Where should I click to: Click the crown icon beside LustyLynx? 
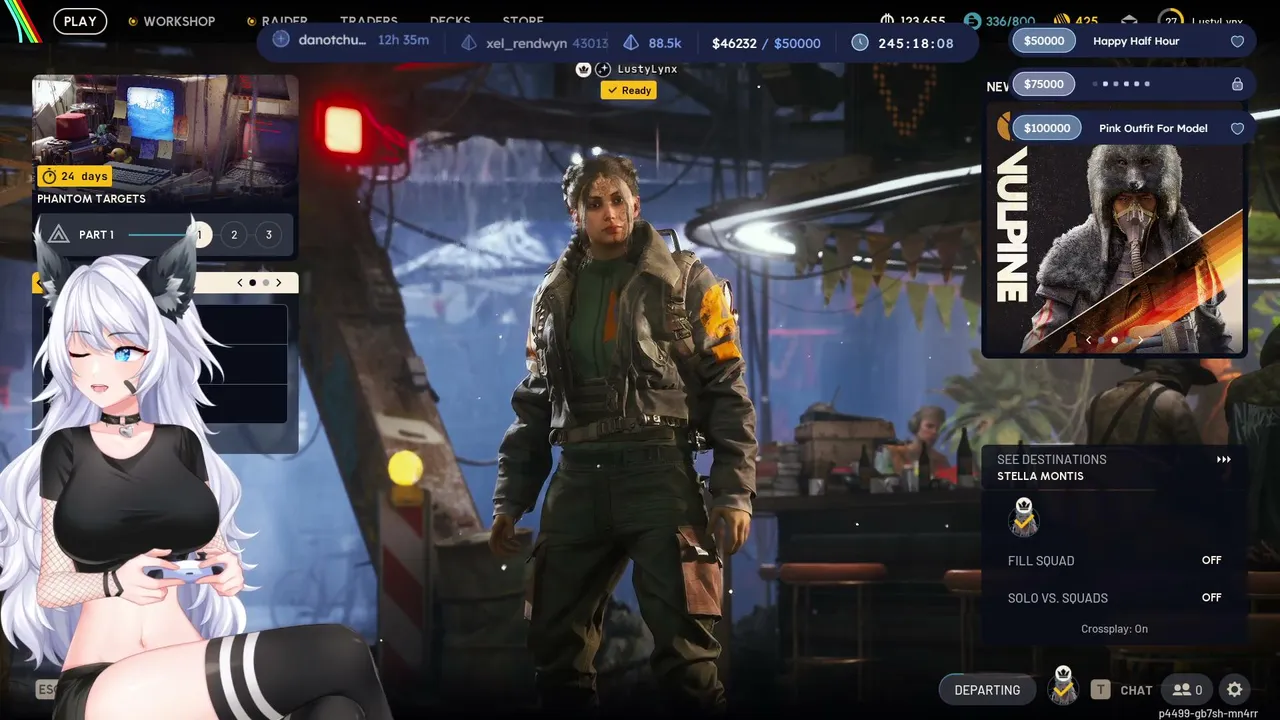[584, 69]
